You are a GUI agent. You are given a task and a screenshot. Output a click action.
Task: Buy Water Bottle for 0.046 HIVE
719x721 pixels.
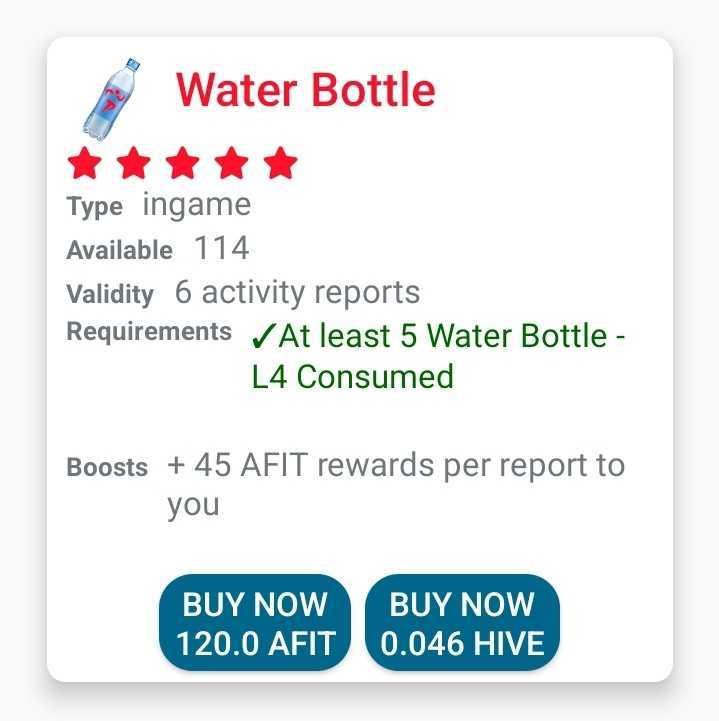463,623
